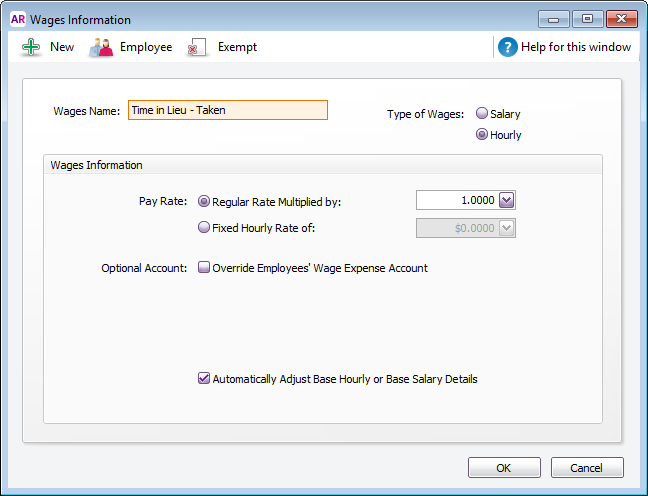
Task: Uncheck Automatically Adjust Base Hourly or Salary
Action: 204,379
